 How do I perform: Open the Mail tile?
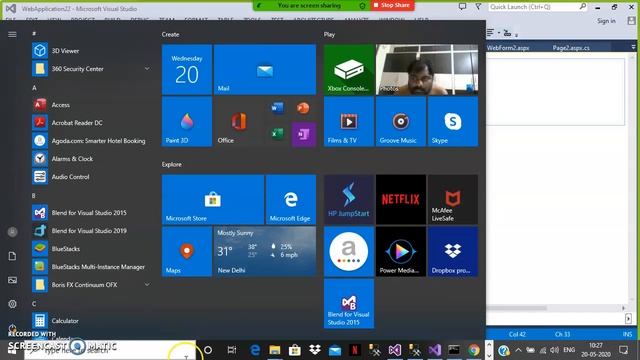point(265,70)
